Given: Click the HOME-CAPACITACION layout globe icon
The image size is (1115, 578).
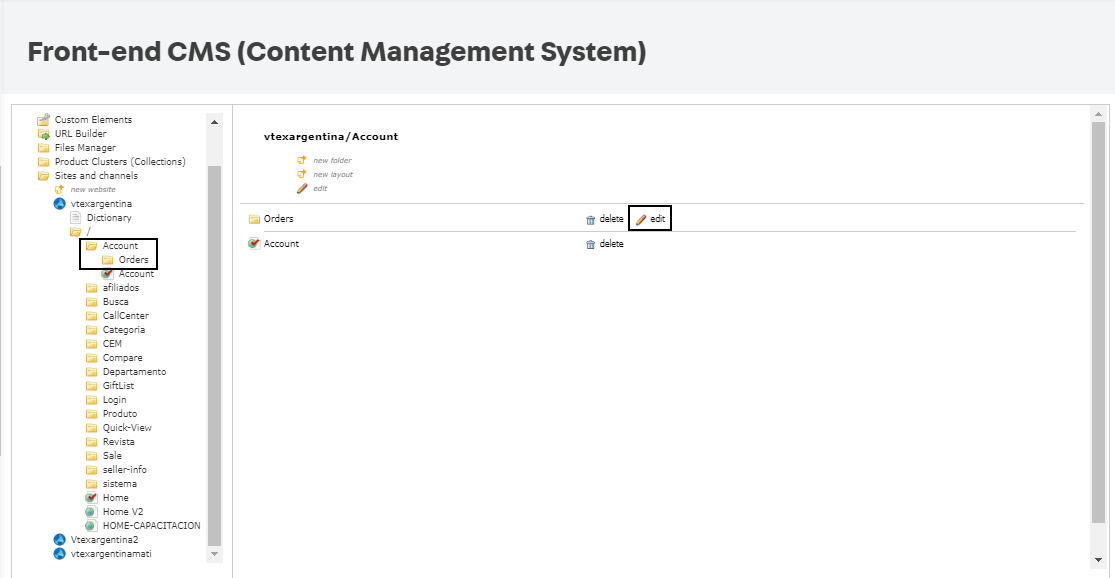Looking at the screenshot, I should [92, 525].
